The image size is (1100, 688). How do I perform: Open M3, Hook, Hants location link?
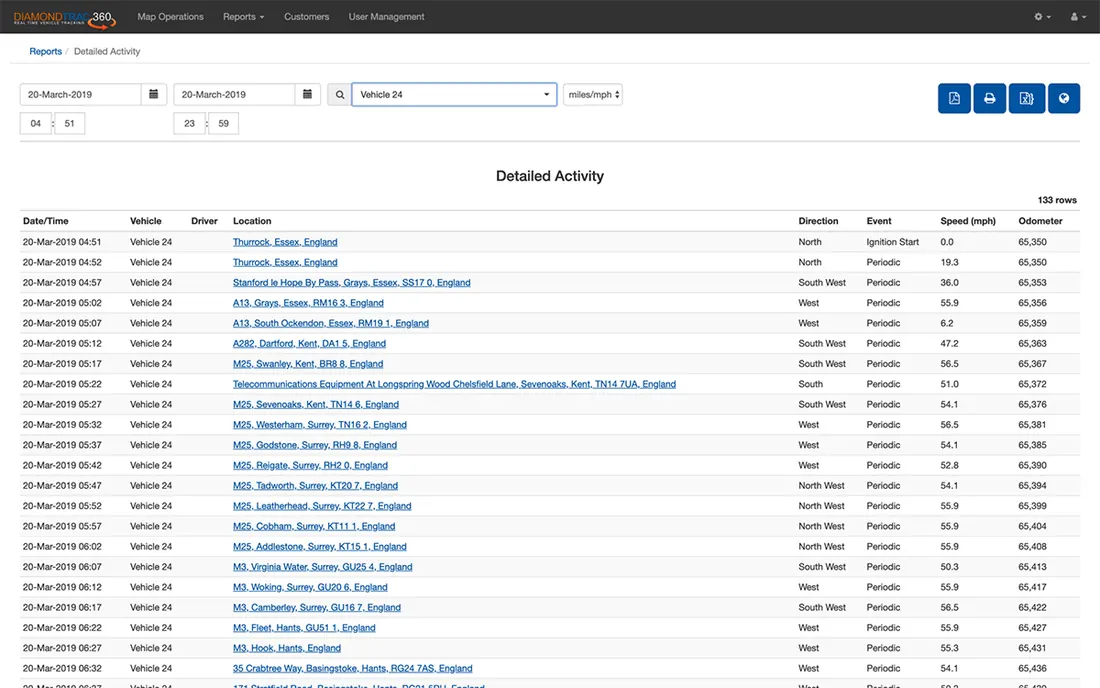[287, 649]
